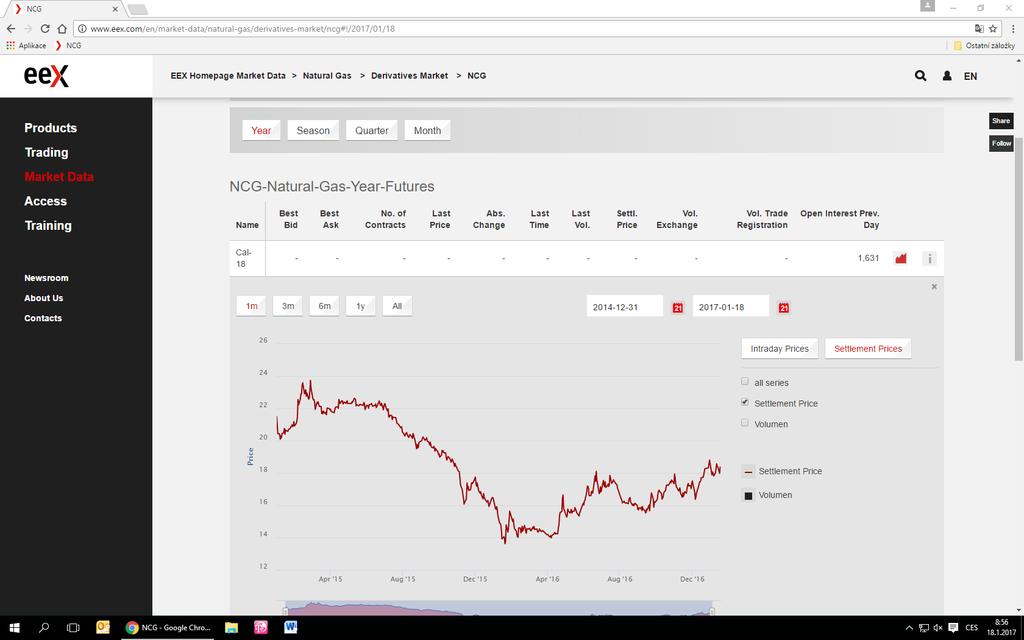1024x640 pixels.
Task: Click the translate page icon
Action: [x=978, y=29]
